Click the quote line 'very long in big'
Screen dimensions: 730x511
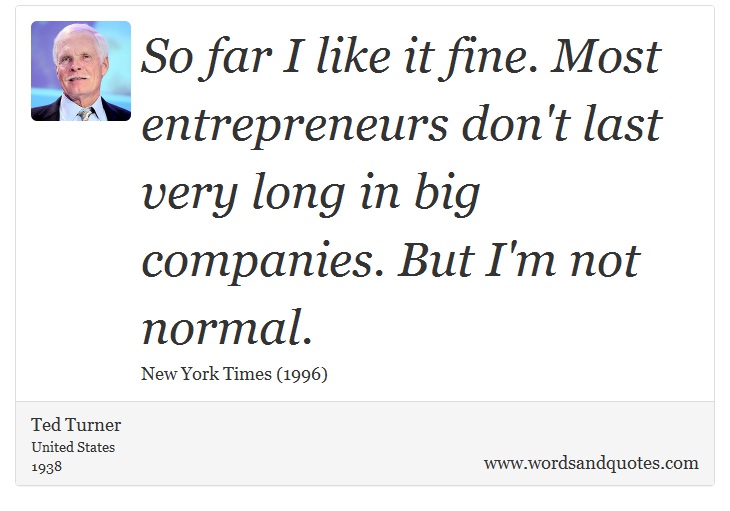coord(311,193)
